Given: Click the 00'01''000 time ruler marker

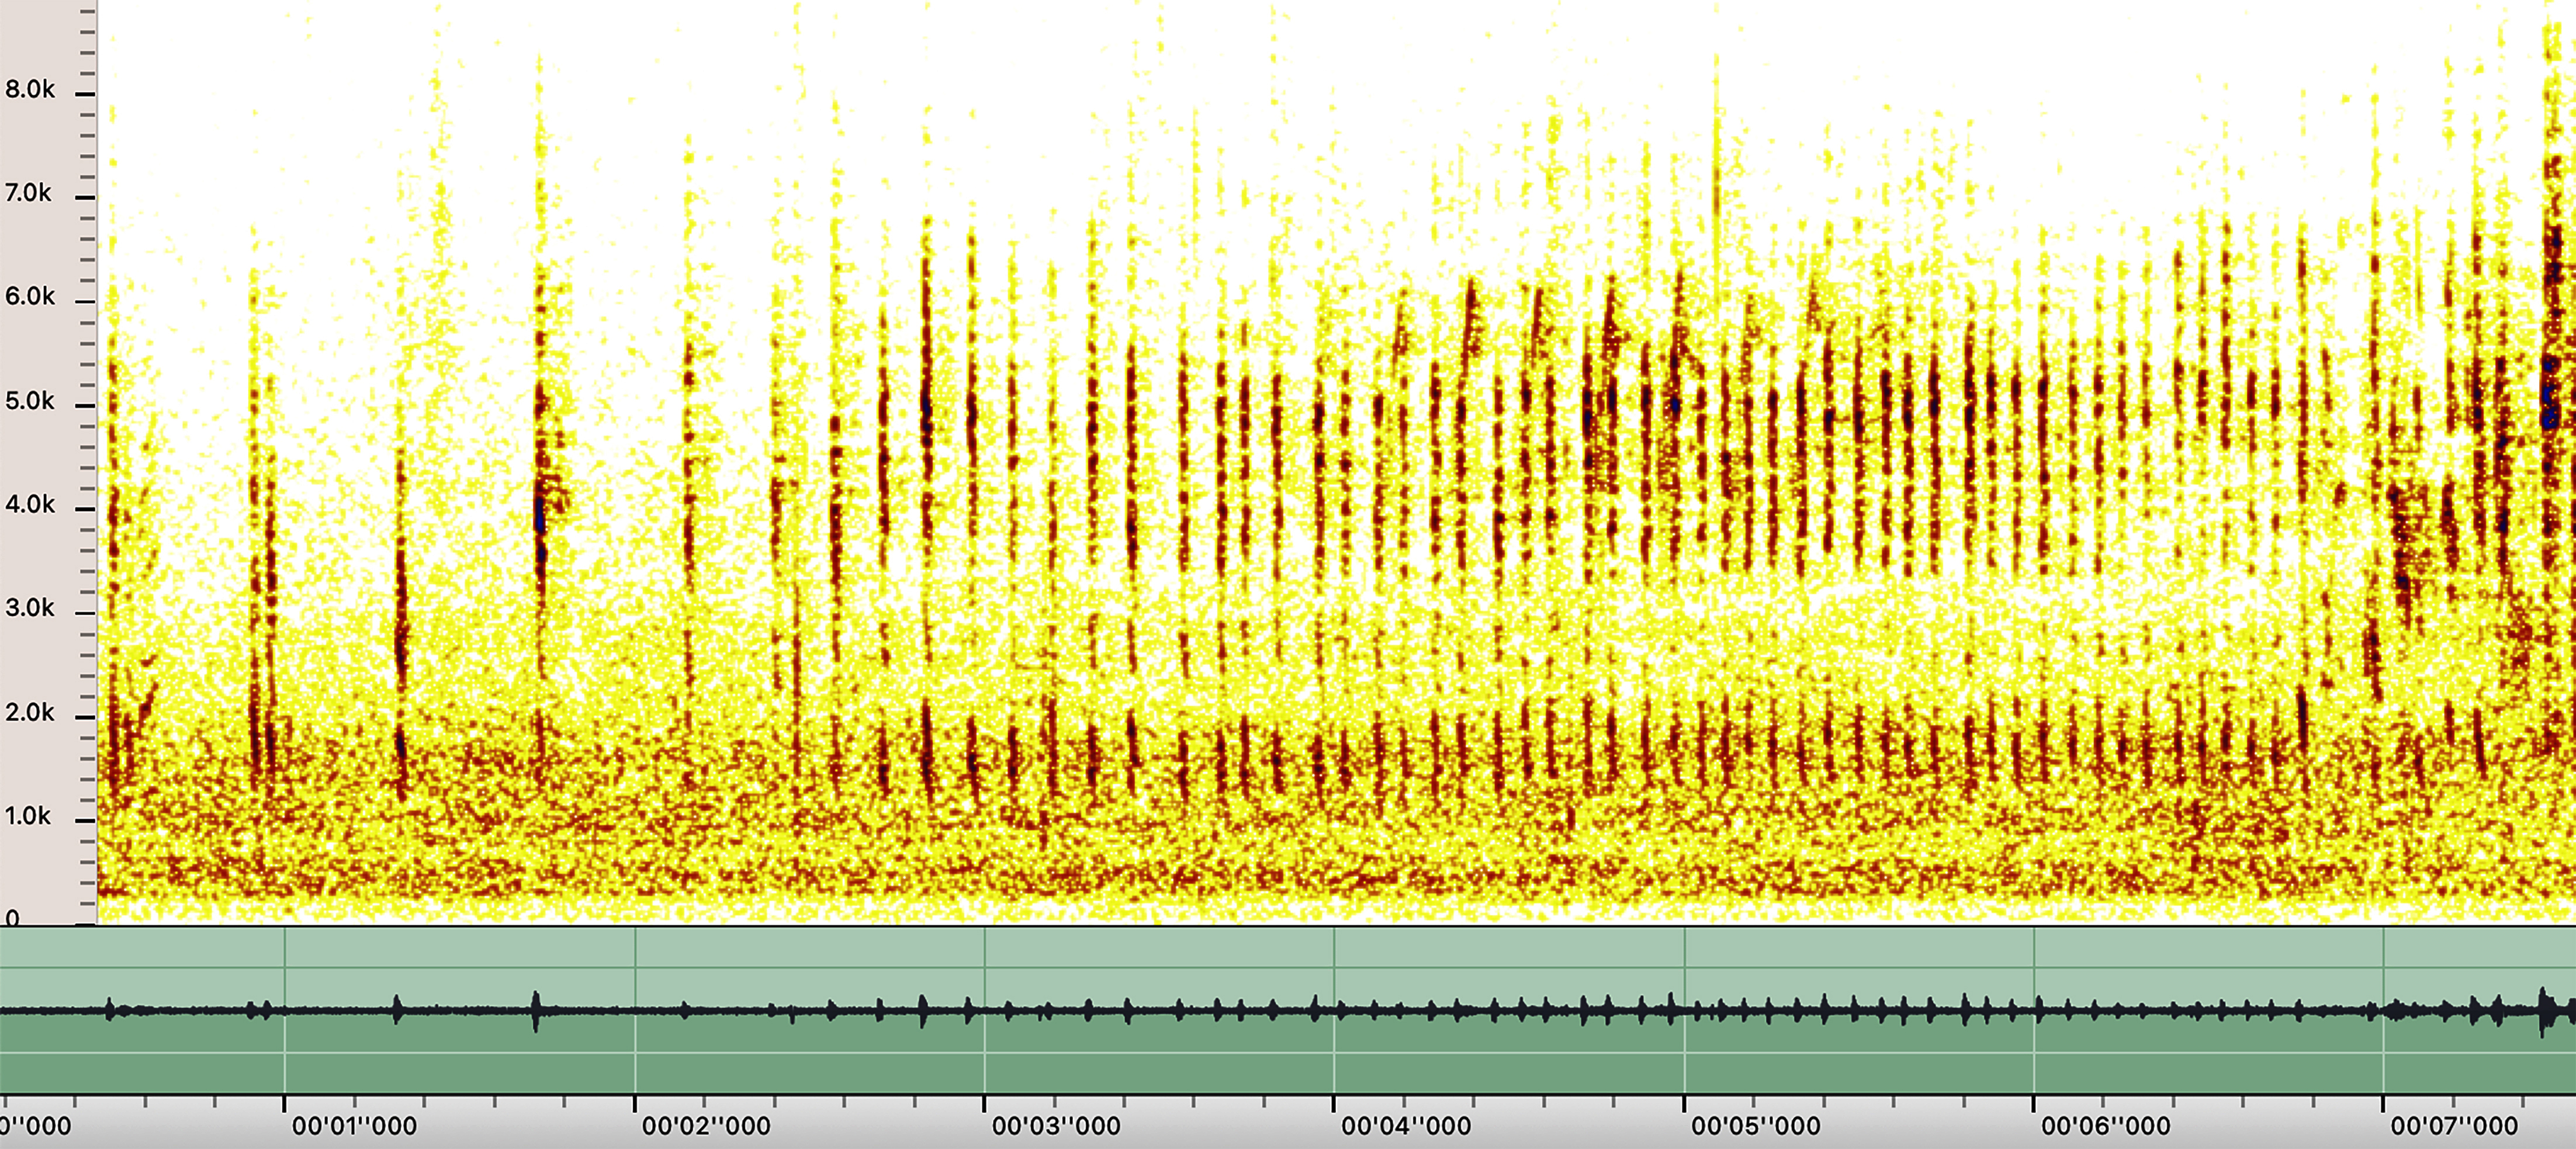Looking at the screenshot, I should click(x=354, y=1126).
